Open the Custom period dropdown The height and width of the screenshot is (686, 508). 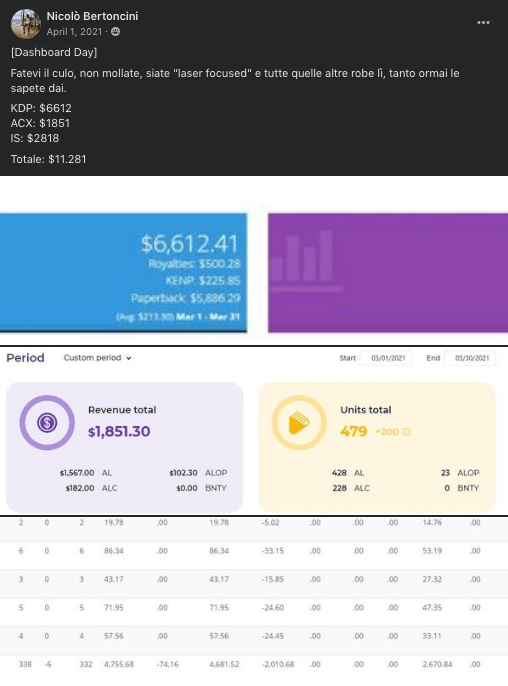coord(97,358)
